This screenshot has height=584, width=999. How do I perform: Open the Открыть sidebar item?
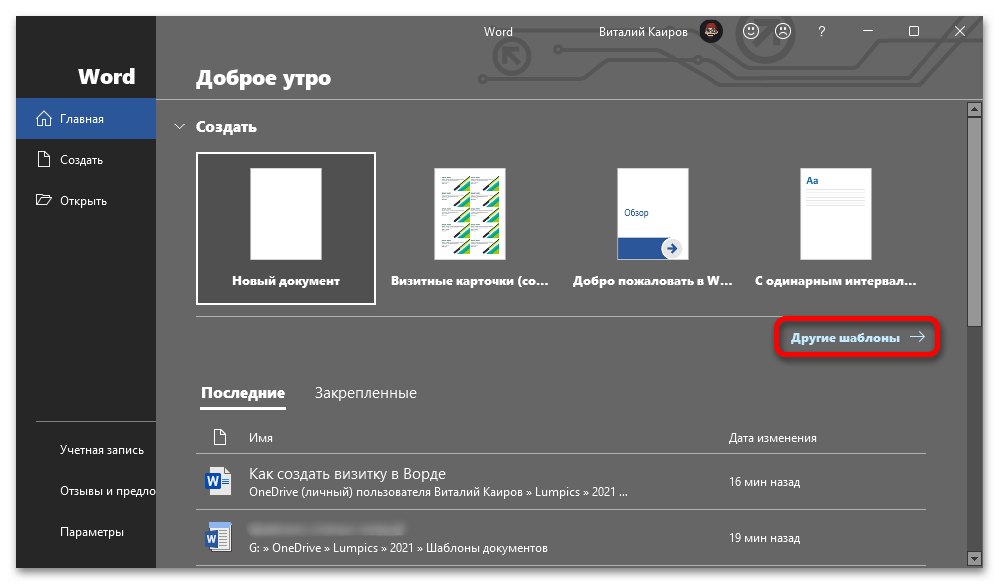coord(86,201)
